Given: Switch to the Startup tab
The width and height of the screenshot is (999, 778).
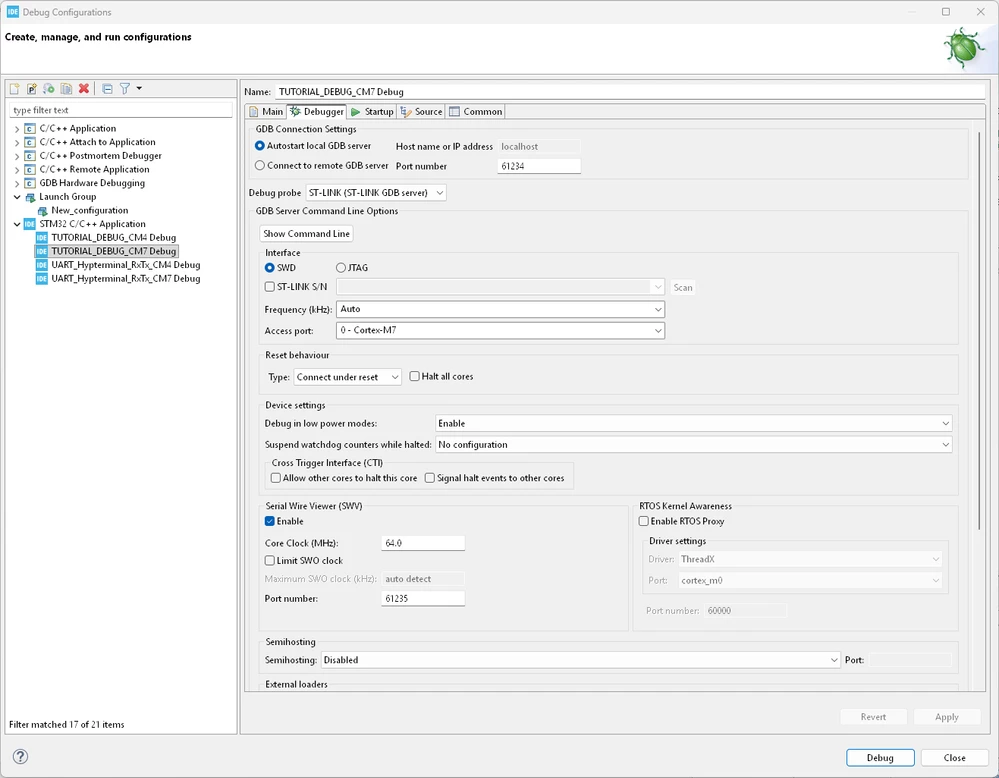Looking at the screenshot, I should coord(372,112).
